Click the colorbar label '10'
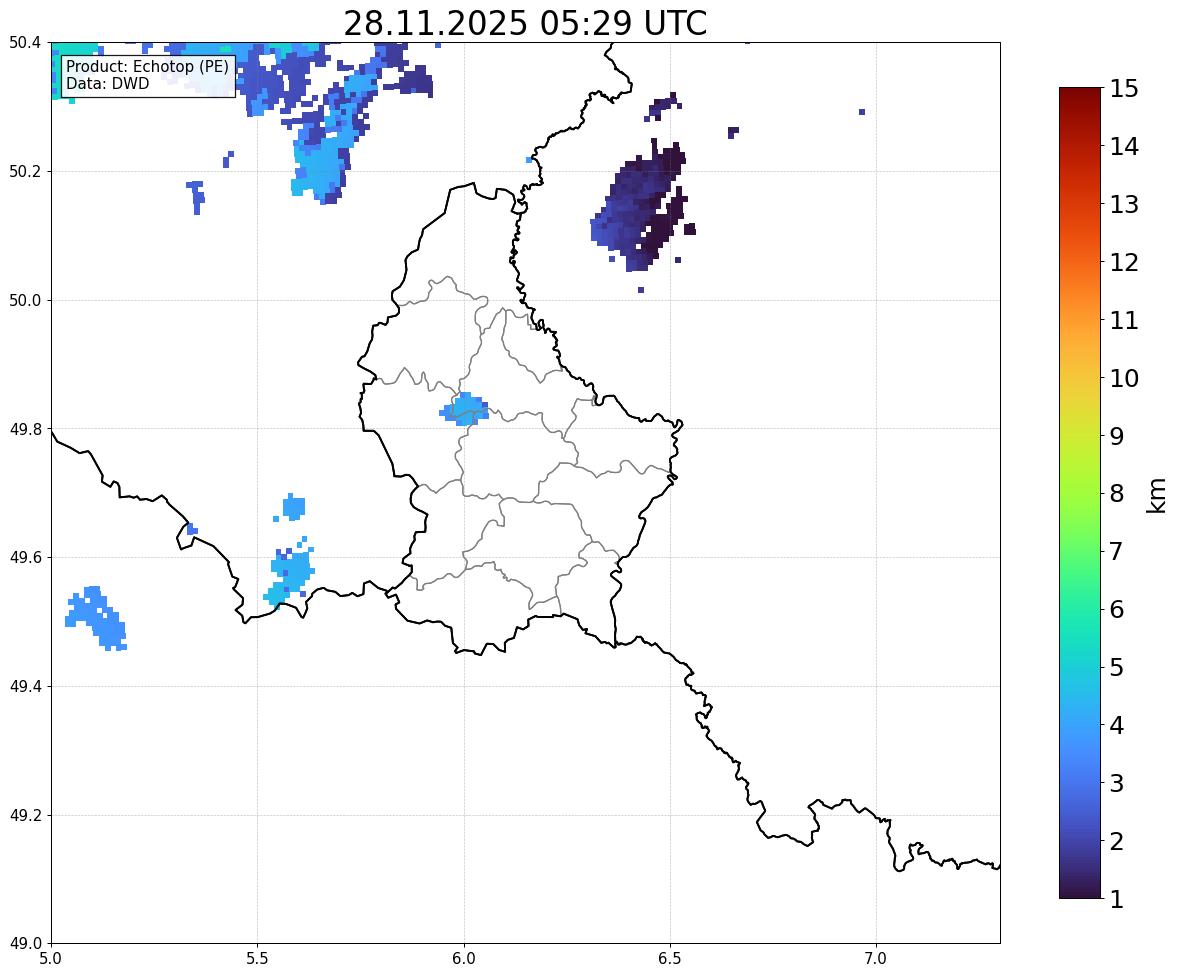Viewport: 1178px width, 976px height. [x=1125, y=378]
